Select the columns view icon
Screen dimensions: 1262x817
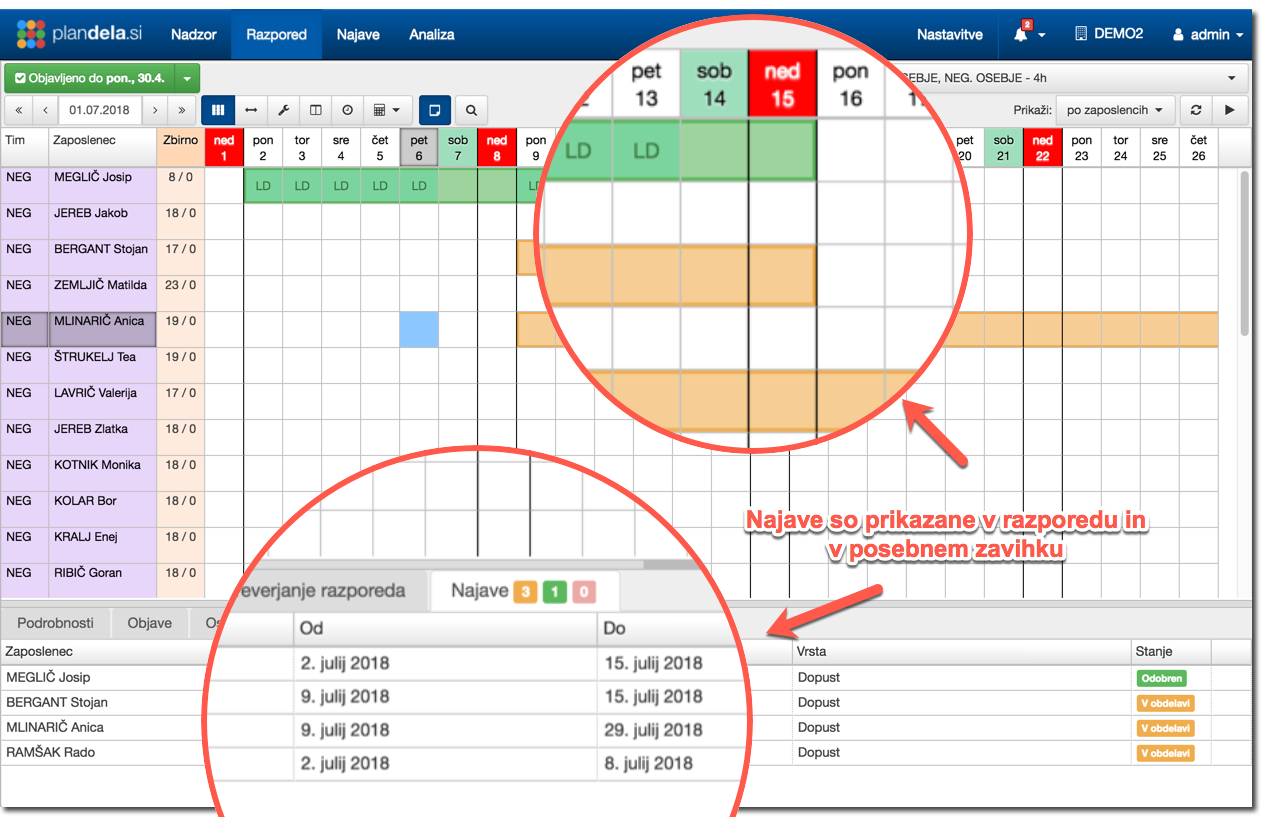click(x=217, y=110)
